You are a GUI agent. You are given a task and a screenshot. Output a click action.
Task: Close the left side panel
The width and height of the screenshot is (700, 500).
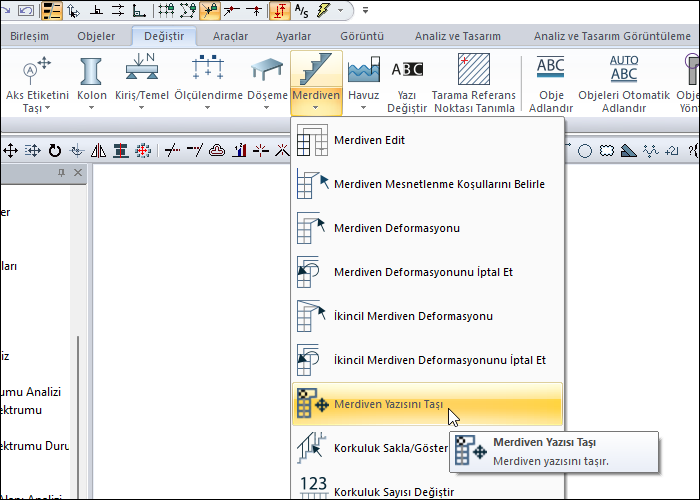(79, 174)
